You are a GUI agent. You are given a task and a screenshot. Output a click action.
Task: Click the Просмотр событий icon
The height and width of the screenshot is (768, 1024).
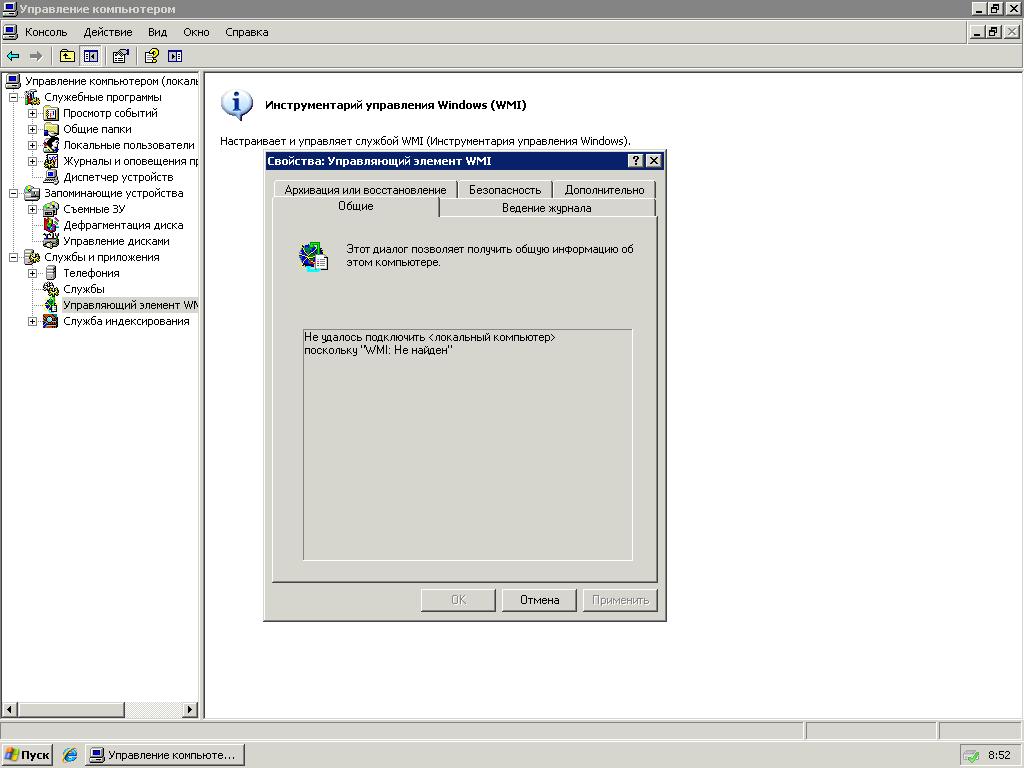pos(51,114)
